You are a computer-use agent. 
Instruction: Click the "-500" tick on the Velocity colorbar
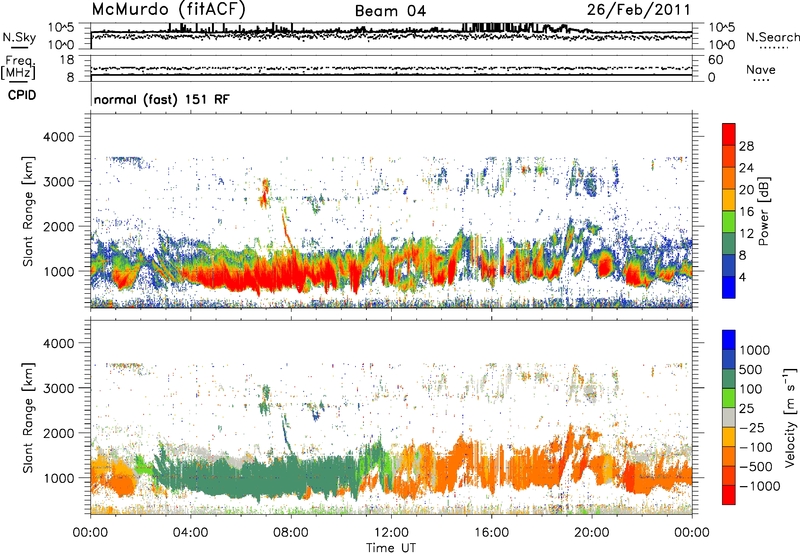[756, 467]
